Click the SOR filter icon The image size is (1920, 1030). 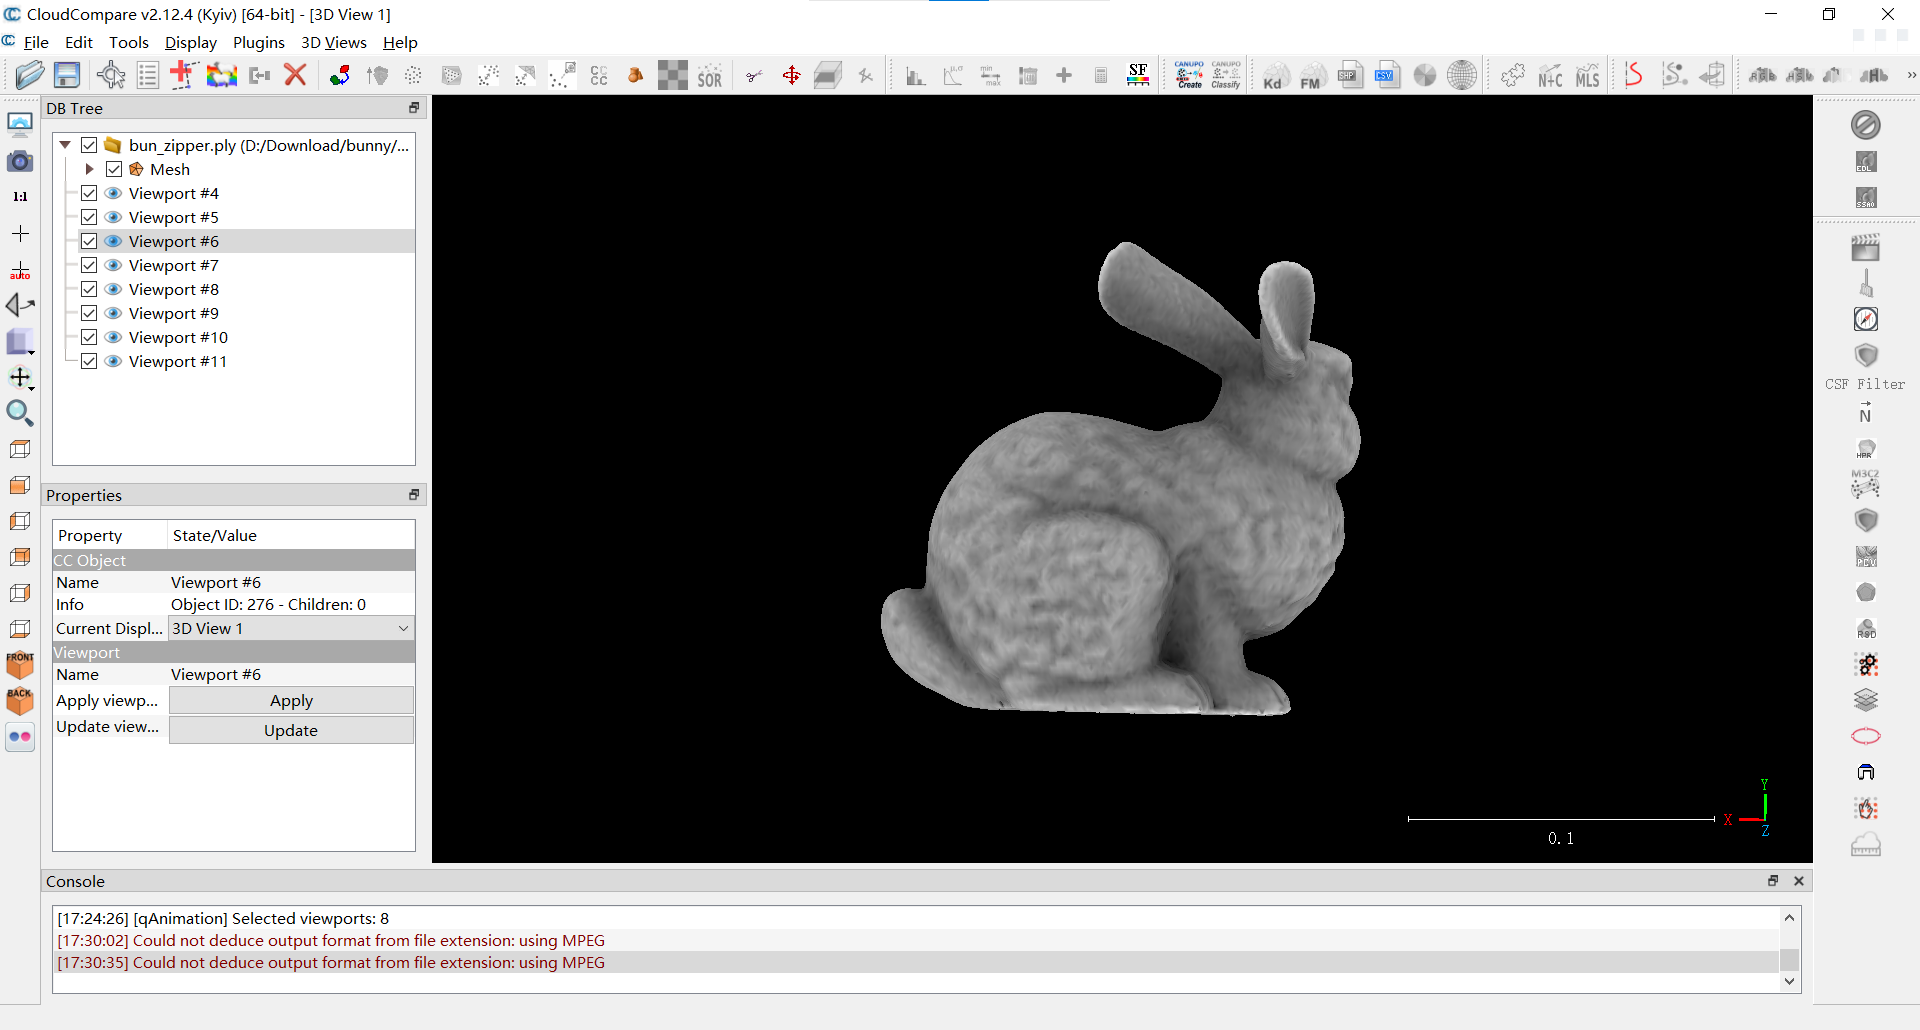[x=710, y=77]
